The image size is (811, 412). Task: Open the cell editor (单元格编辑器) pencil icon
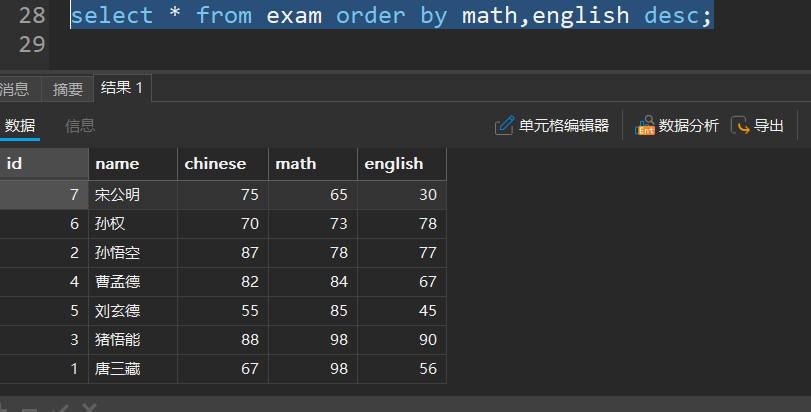point(504,126)
